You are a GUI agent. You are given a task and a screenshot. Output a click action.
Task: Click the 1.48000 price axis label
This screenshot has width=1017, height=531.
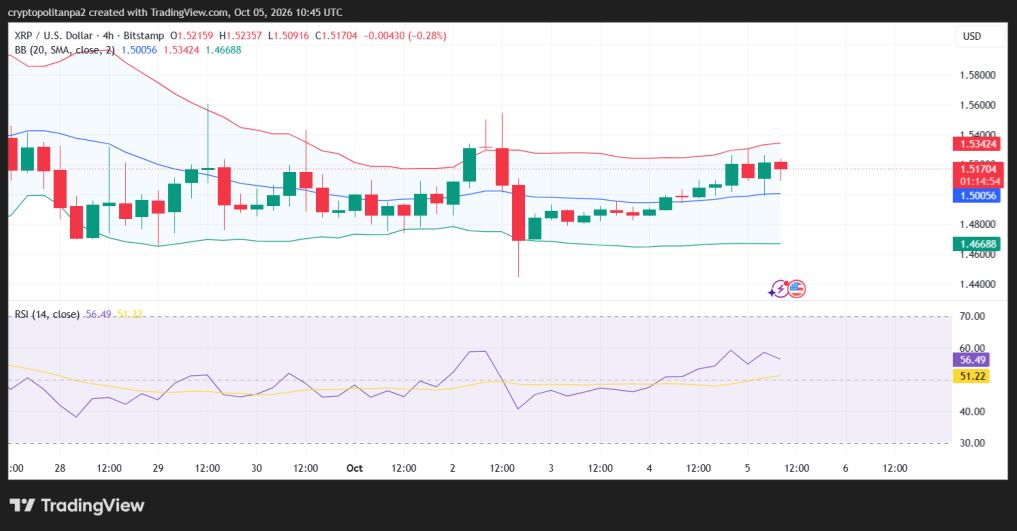pos(977,224)
